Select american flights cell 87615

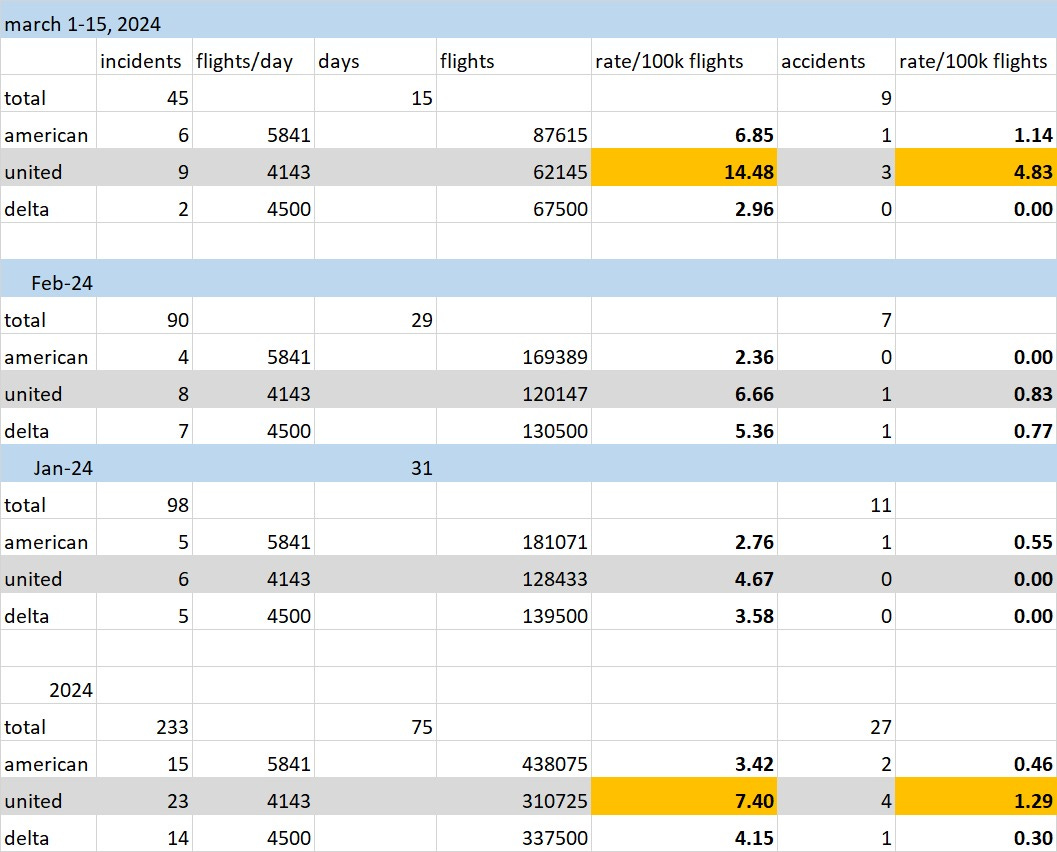click(x=514, y=131)
